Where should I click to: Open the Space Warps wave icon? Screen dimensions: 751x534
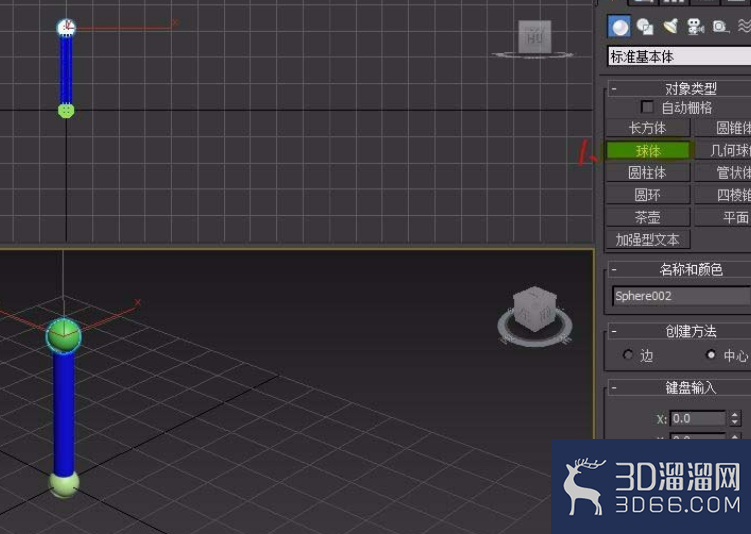(744, 26)
